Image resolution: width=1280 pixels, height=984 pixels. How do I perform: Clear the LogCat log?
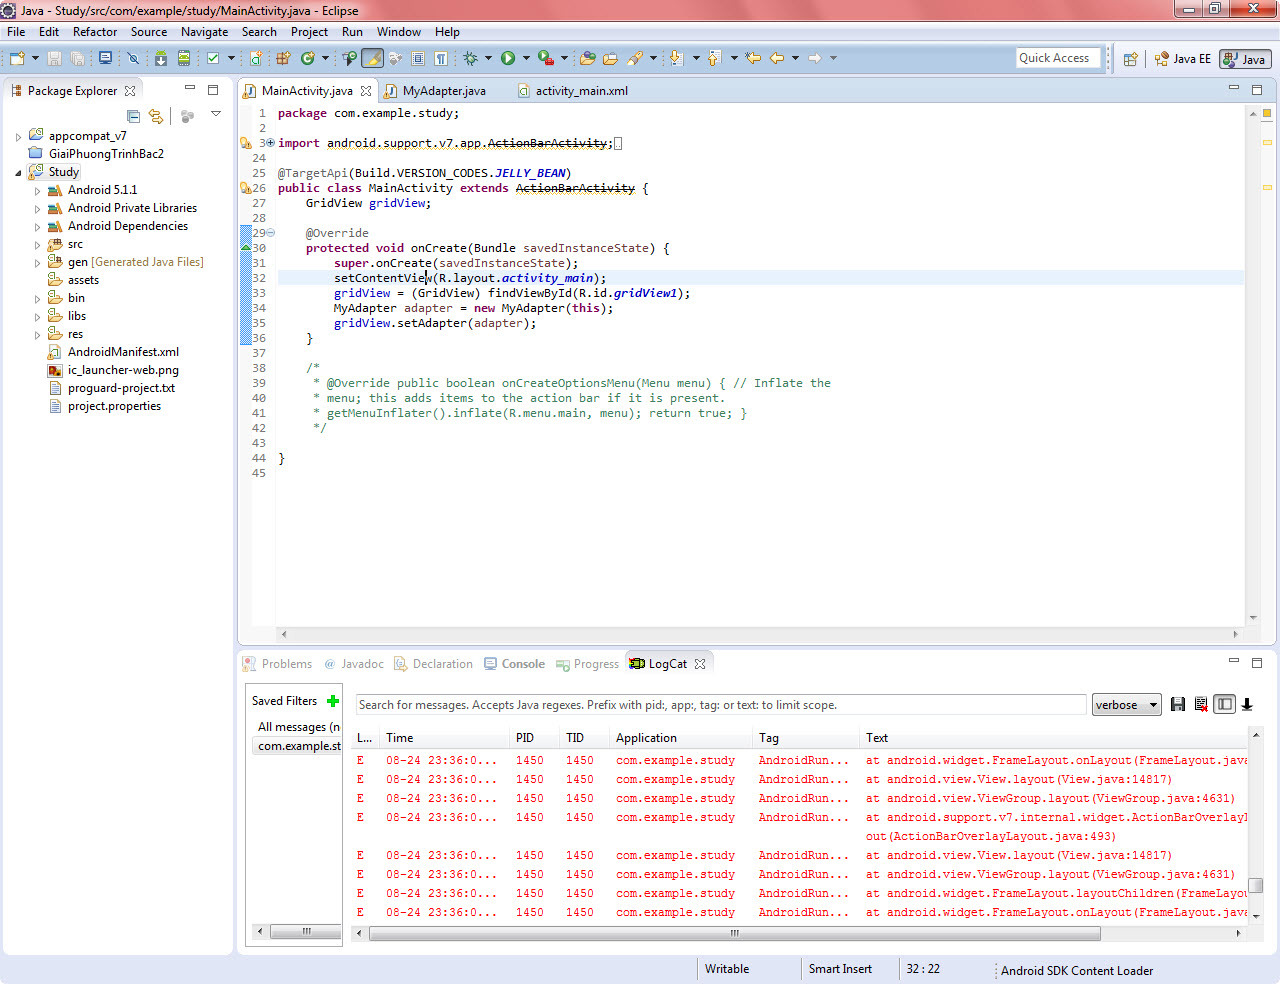point(1201,705)
